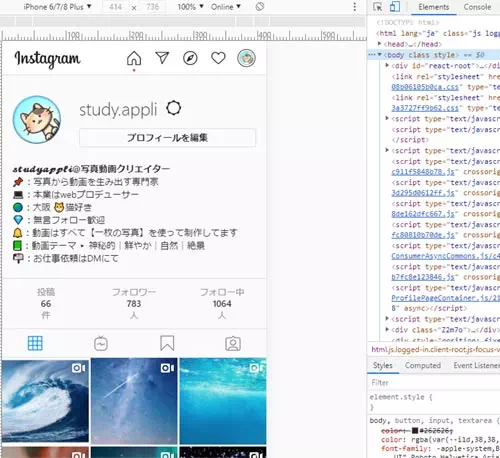Click the プロフィールを編集 button

pos(167,138)
